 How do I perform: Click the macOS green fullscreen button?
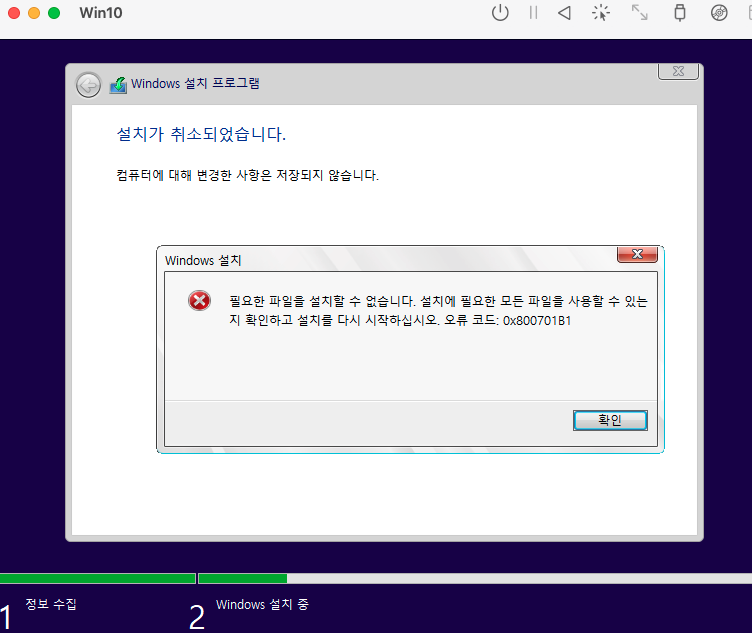click(54, 13)
